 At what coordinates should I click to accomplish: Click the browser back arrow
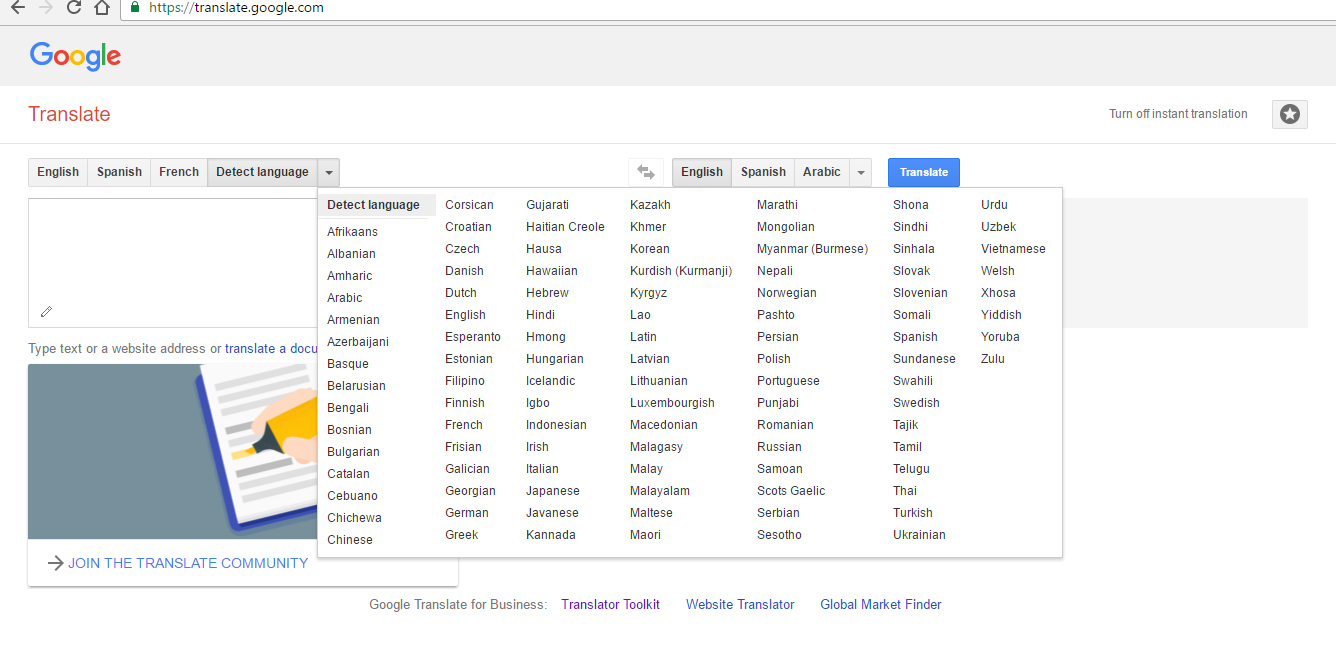point(17,9)
